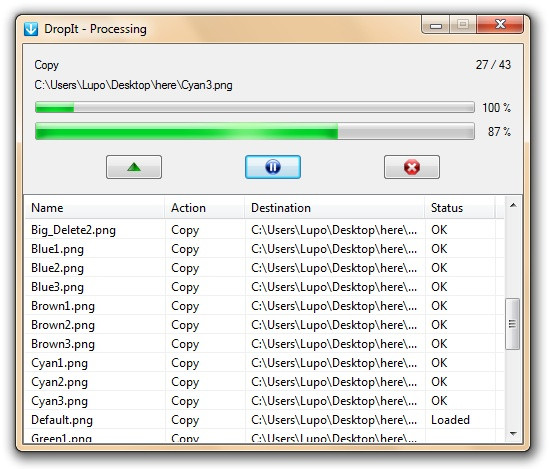Click the vertical scrollbar thumb

tap(513, 324)
